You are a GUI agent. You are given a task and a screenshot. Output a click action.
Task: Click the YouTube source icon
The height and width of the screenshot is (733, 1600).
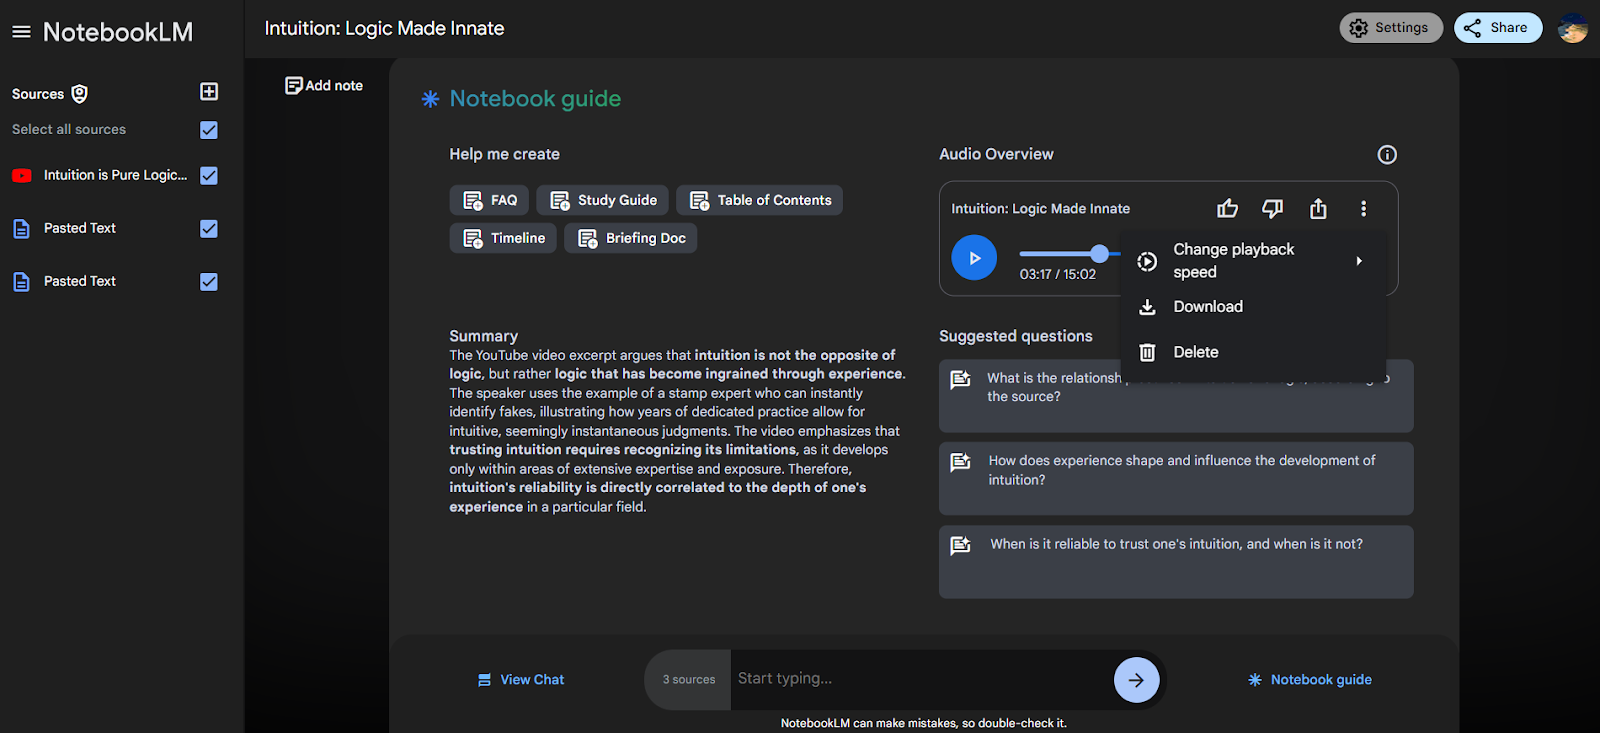(22, 175)
